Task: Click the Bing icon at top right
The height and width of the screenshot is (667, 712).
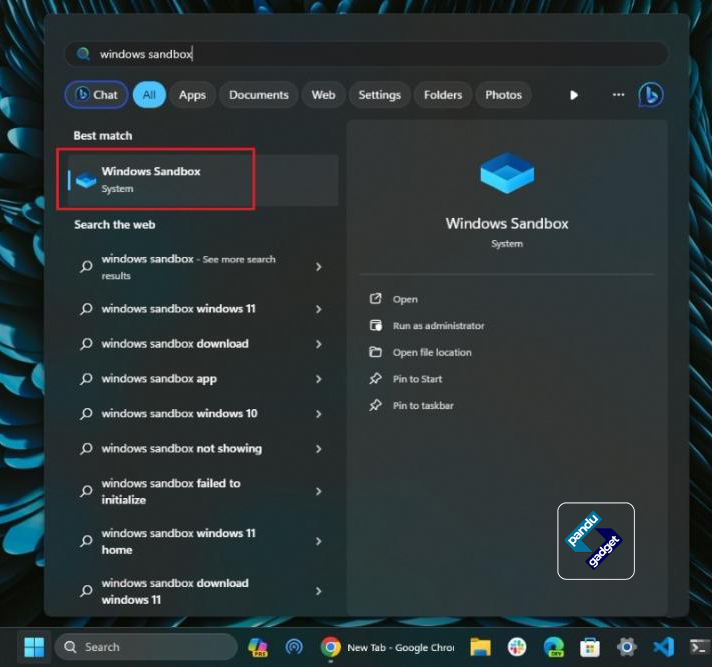Action: point(651,95)
